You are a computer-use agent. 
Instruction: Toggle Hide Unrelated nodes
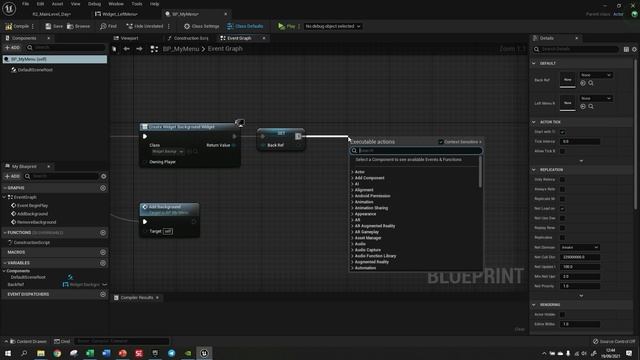tap(144, 26)
